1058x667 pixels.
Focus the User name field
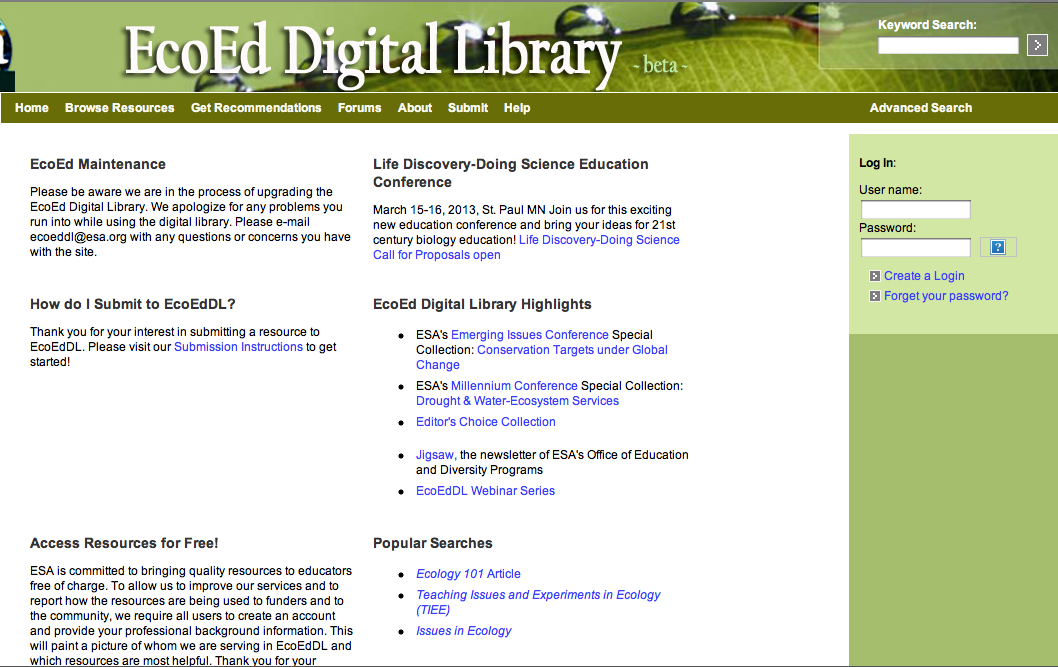(x=915, y=209)
